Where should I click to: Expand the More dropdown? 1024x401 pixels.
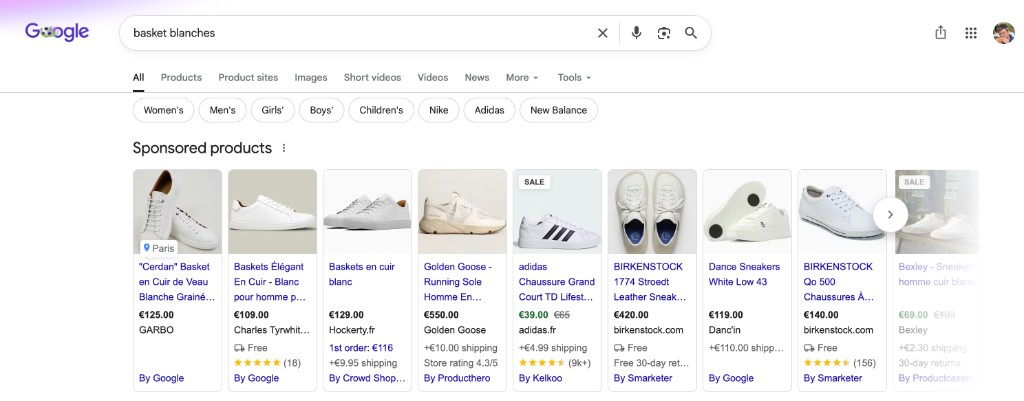[x=522, y=77]
